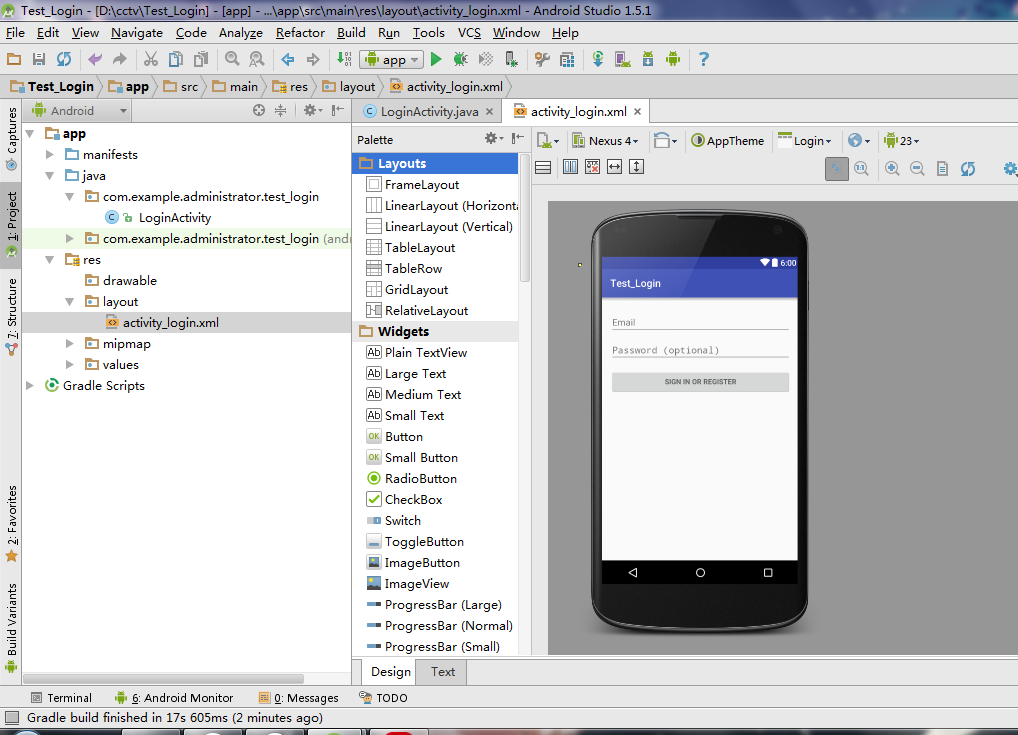Expand the Gradle Scripts node
Viewport: 1018px width, 735px height.
coord(30,386)
